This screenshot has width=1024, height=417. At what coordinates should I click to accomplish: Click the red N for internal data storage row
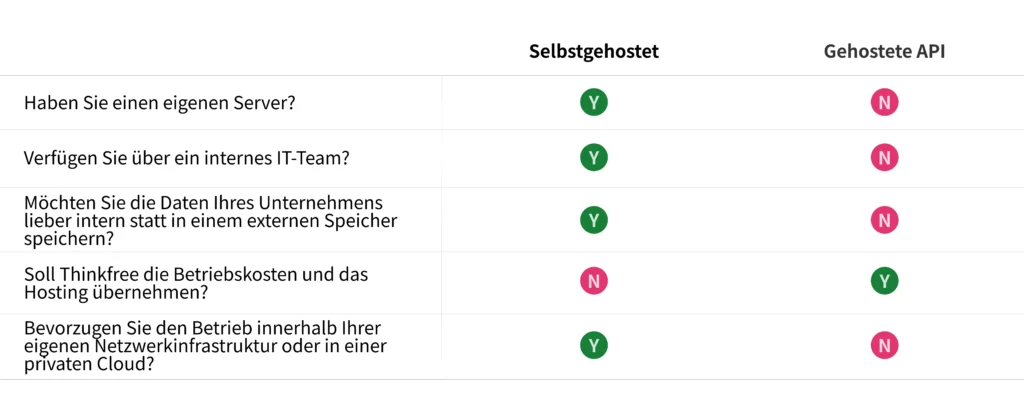883,220
